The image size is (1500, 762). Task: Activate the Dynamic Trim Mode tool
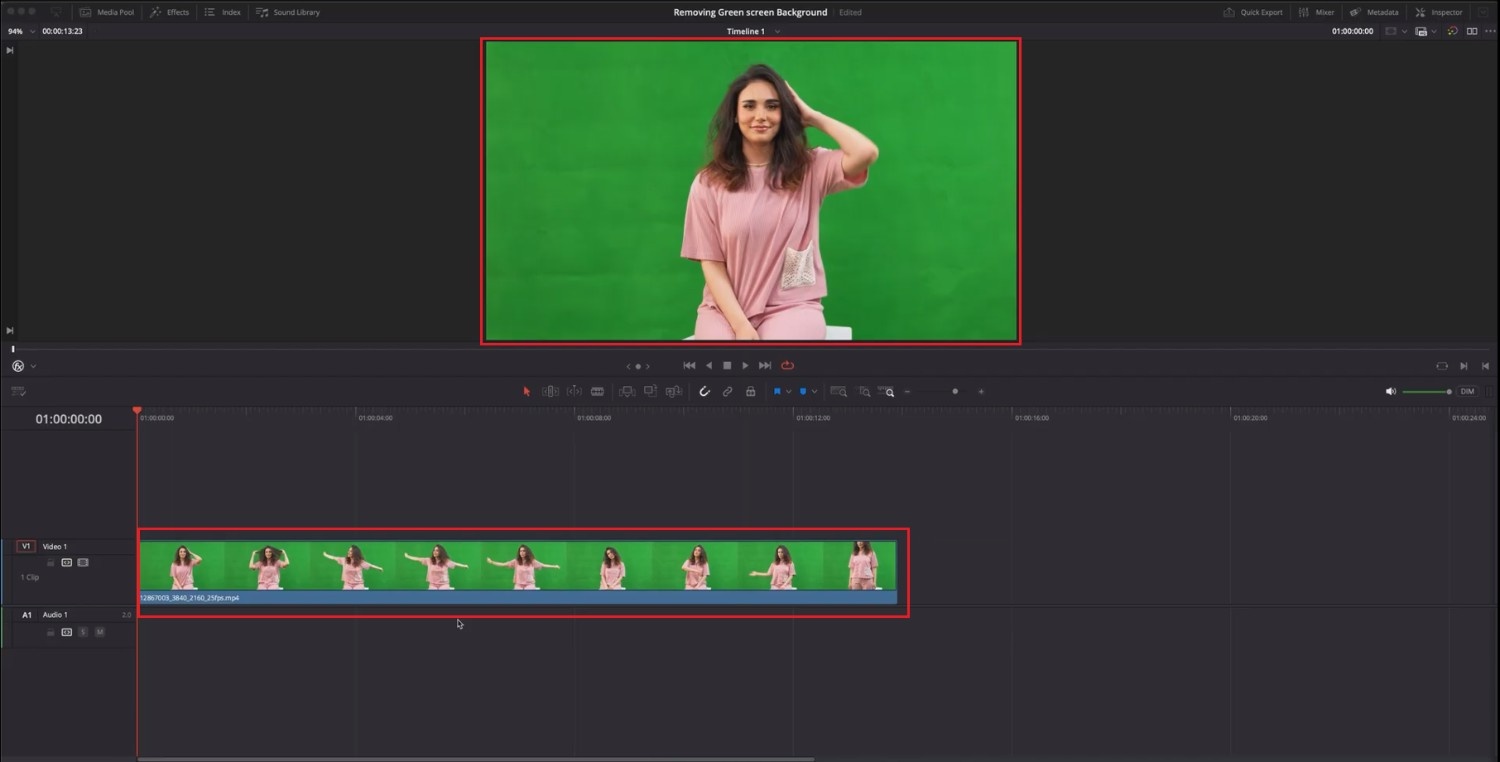(x=574, y=392)
